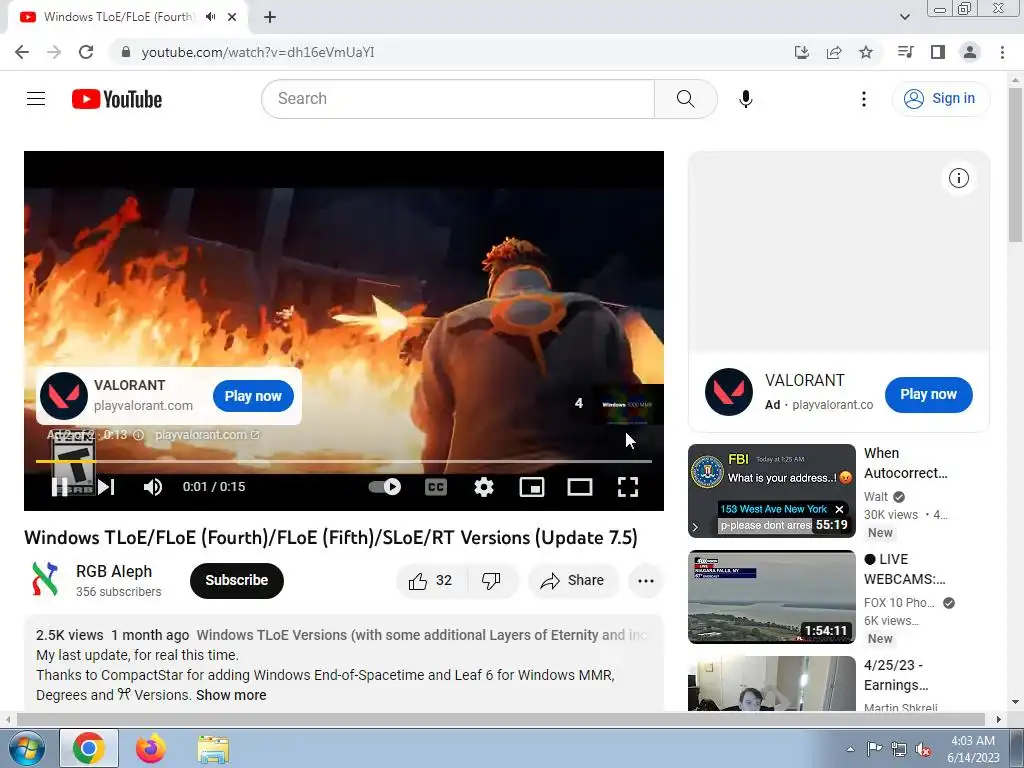1024x768 pixels.
Task: Open Windows Explorer from the taskbar
Action: (x=213, y=748)
